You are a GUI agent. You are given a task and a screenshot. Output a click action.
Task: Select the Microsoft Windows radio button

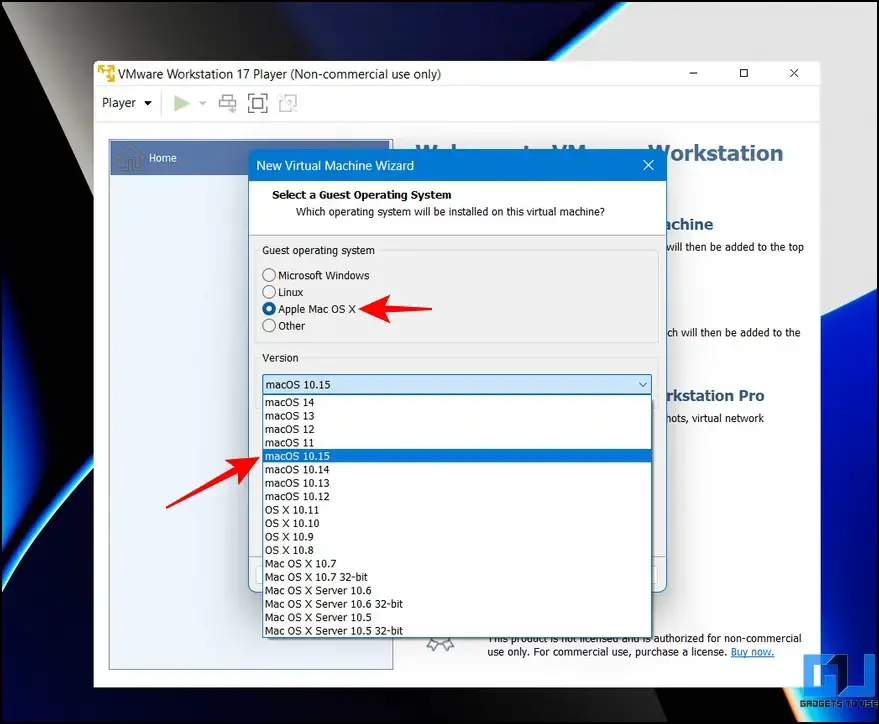[269, 275]
